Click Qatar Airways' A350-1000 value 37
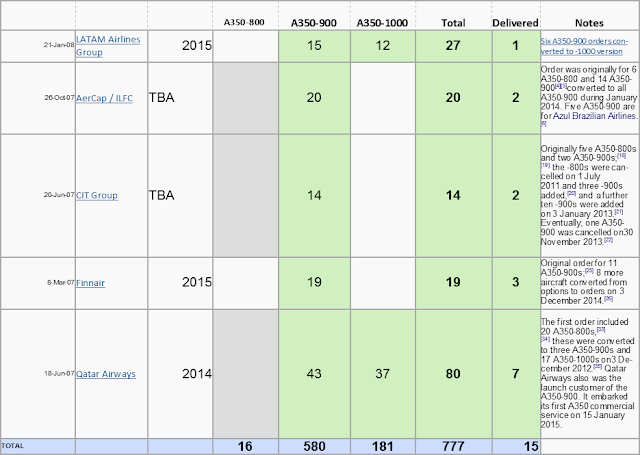This screenshot has width=640, height=455. [383, 374]
